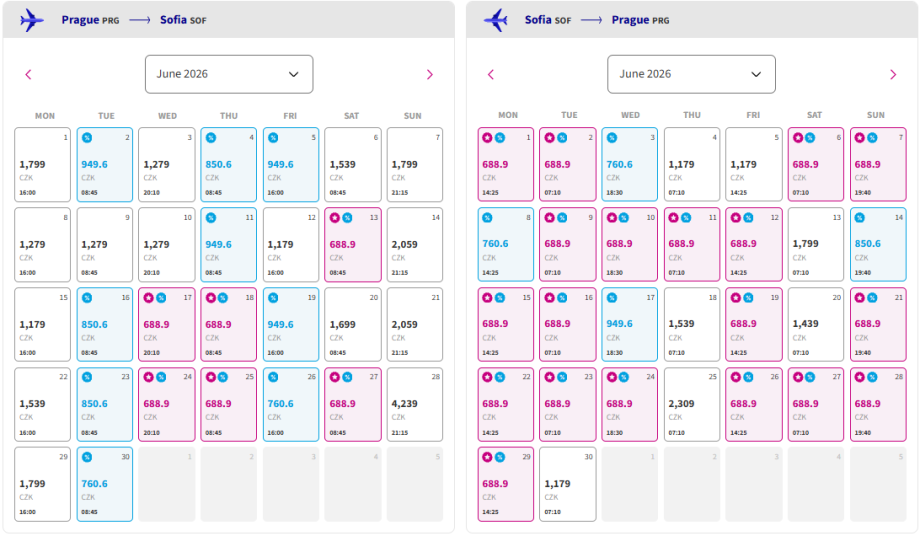Click the pink star icon on Prague–Sofia June 13
Image resolution: width=920 pixels, height=536 pixels.
pos(334,217)
